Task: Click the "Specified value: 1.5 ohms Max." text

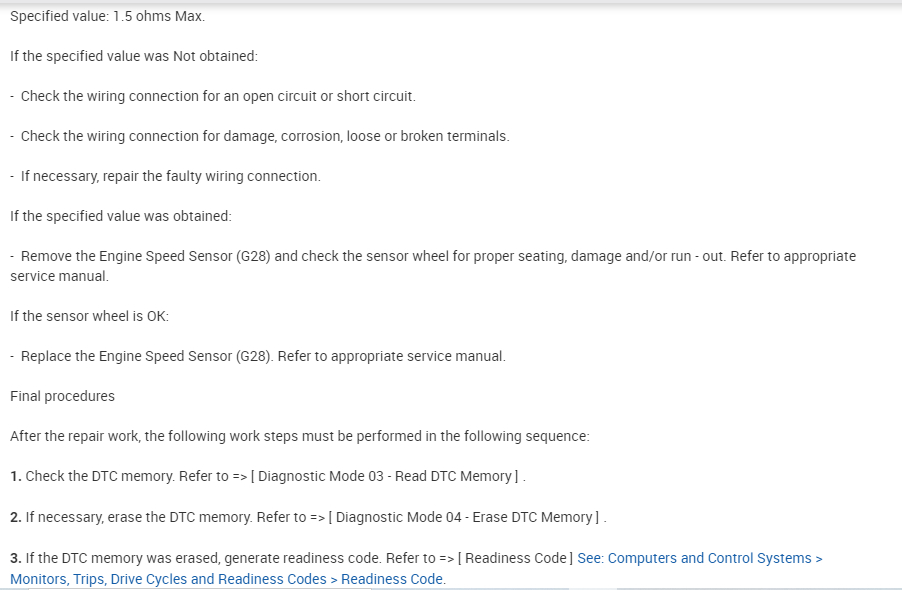Action: [x=107, y=16]
